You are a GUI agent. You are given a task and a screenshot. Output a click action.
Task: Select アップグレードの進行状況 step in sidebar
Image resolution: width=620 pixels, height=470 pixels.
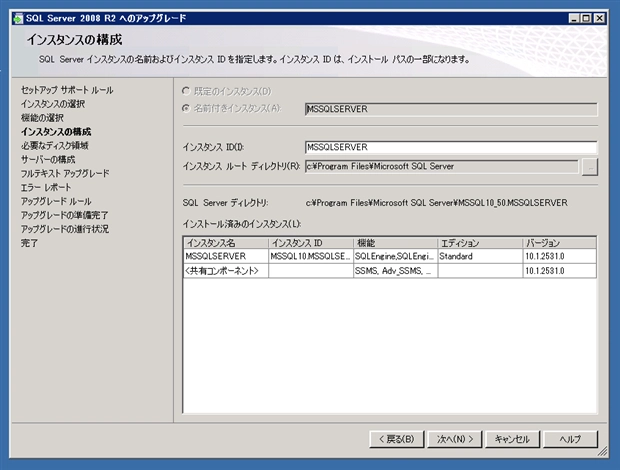pyautogui.click(x=65, y=229)
